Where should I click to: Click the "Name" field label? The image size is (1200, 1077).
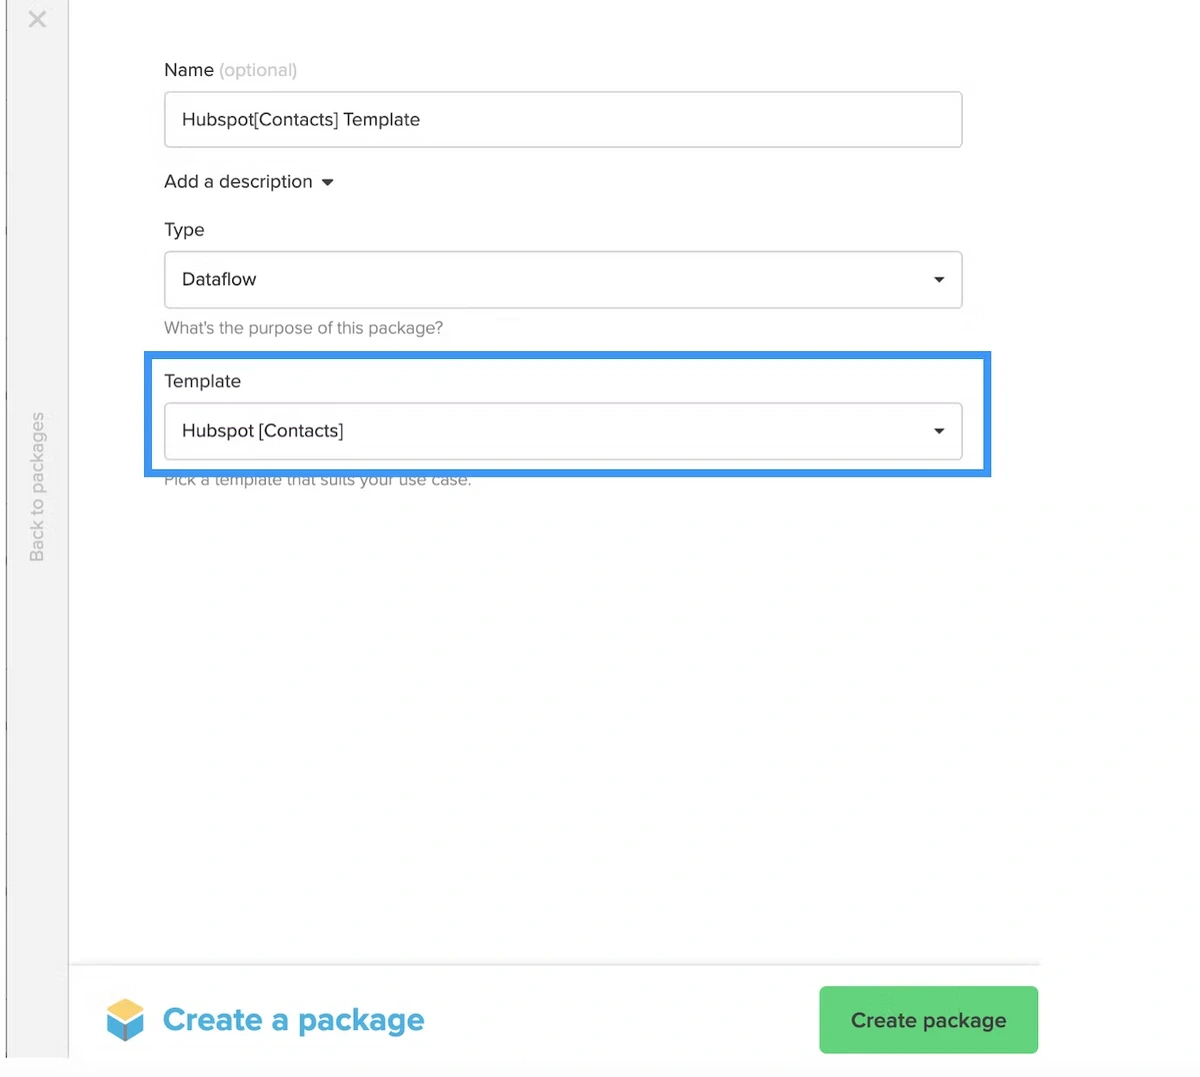tap(189, 70)
